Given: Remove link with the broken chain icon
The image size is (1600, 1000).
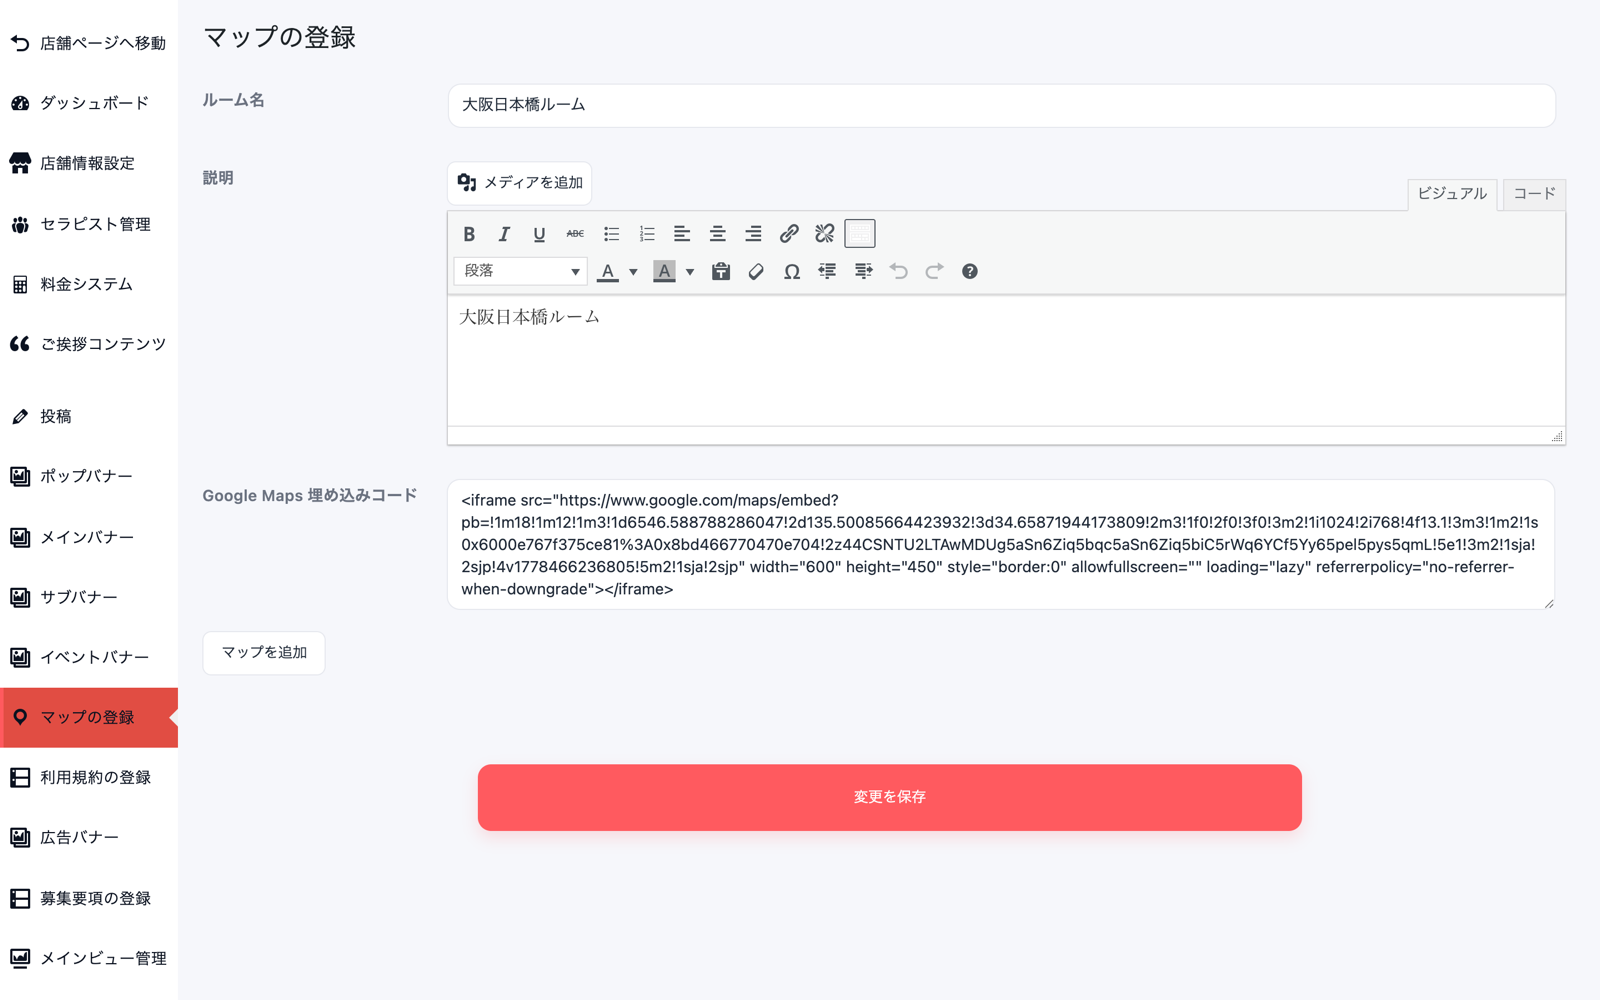Looking at the screenshot, I should tap(824, 234).
